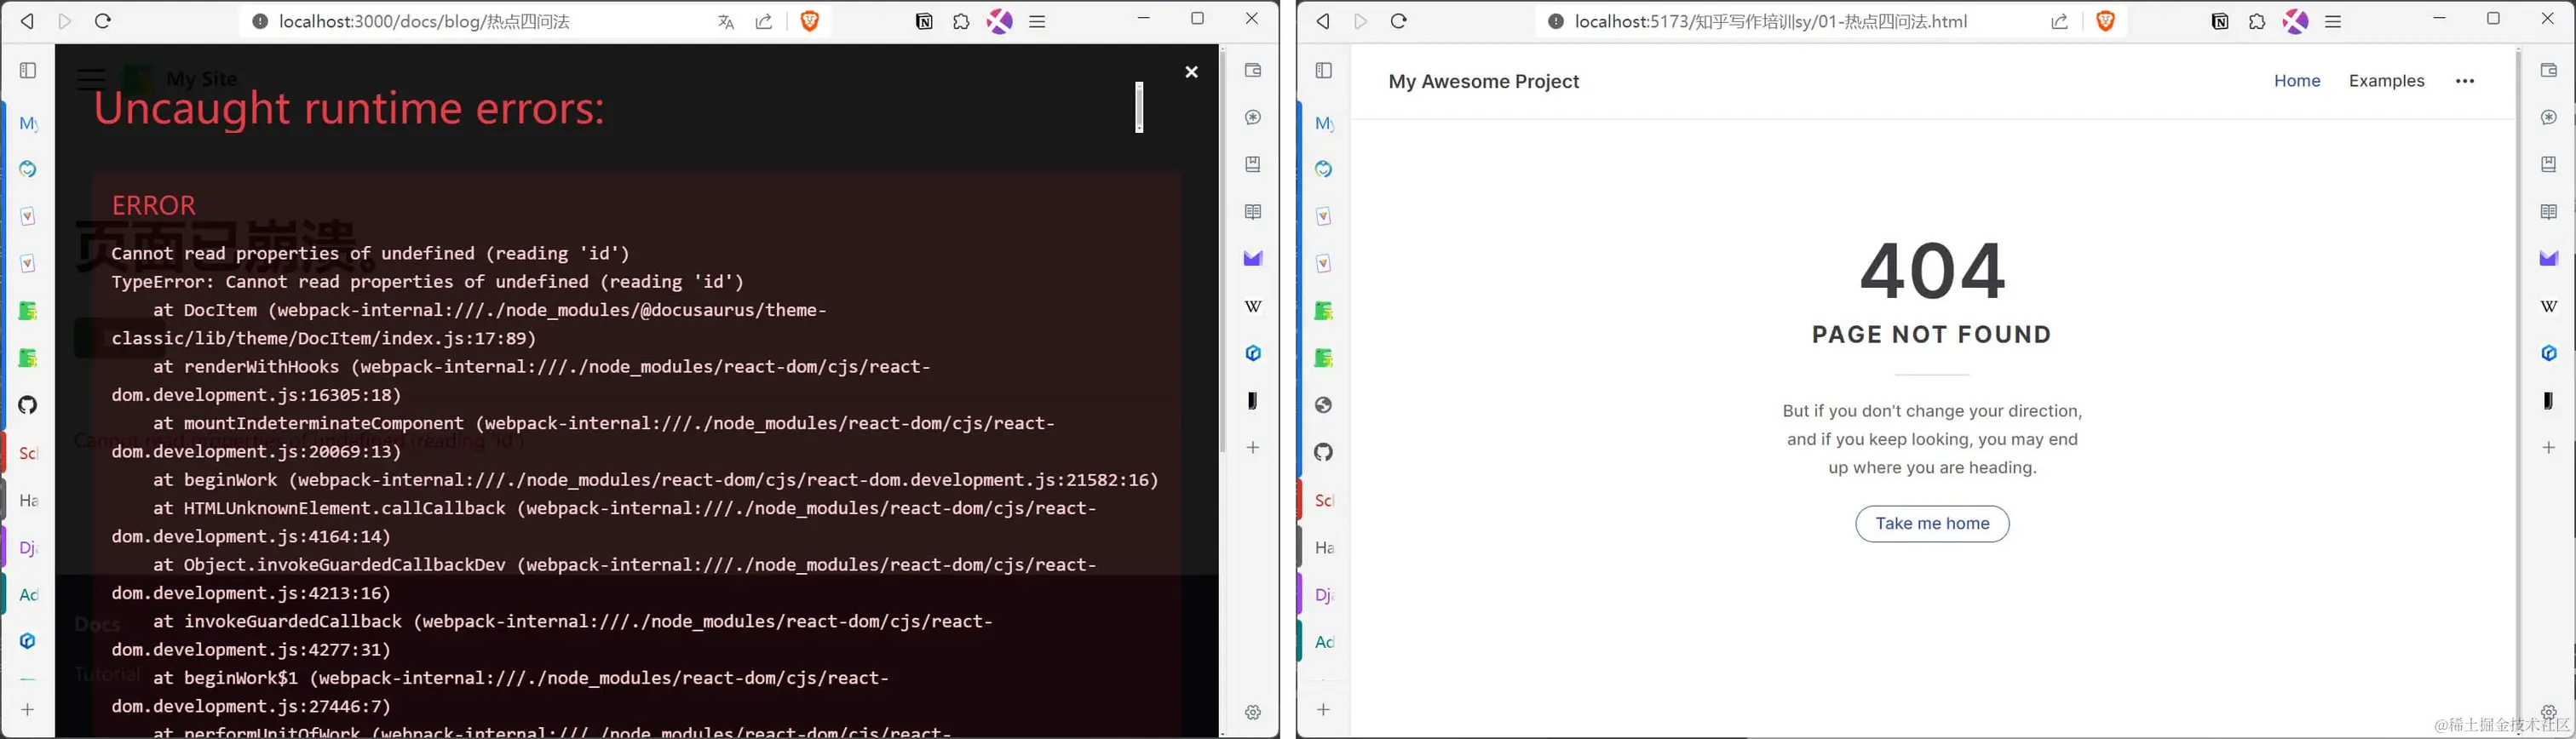Go to Home in the My Awesome Project navbar
2576x739 pixels.
(x=2297, y=81)
